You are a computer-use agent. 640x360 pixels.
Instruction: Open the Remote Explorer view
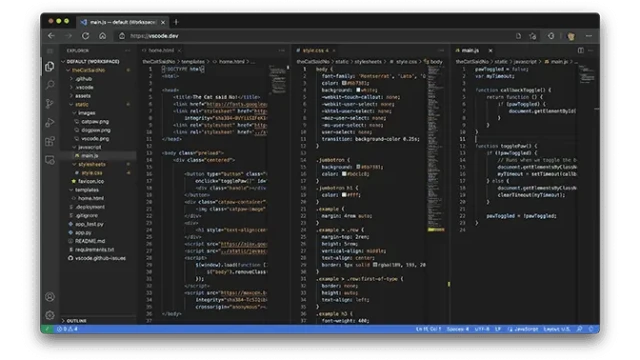click(50, 160)
